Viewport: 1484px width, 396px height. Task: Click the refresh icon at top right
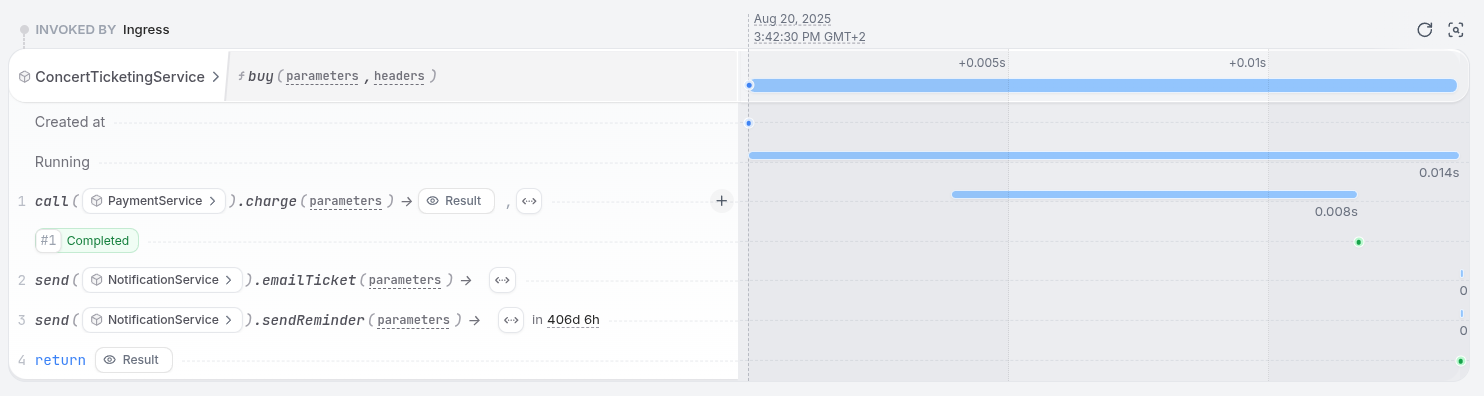pos(1425,29)
